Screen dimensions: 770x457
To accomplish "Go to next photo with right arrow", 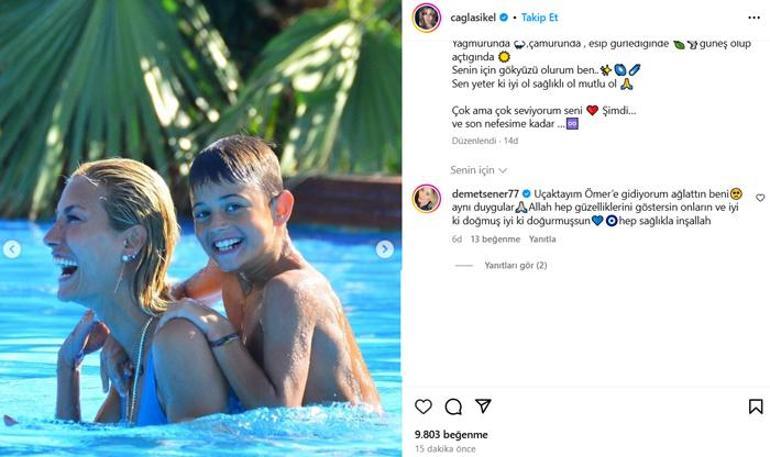I will (x=385, y=249).
